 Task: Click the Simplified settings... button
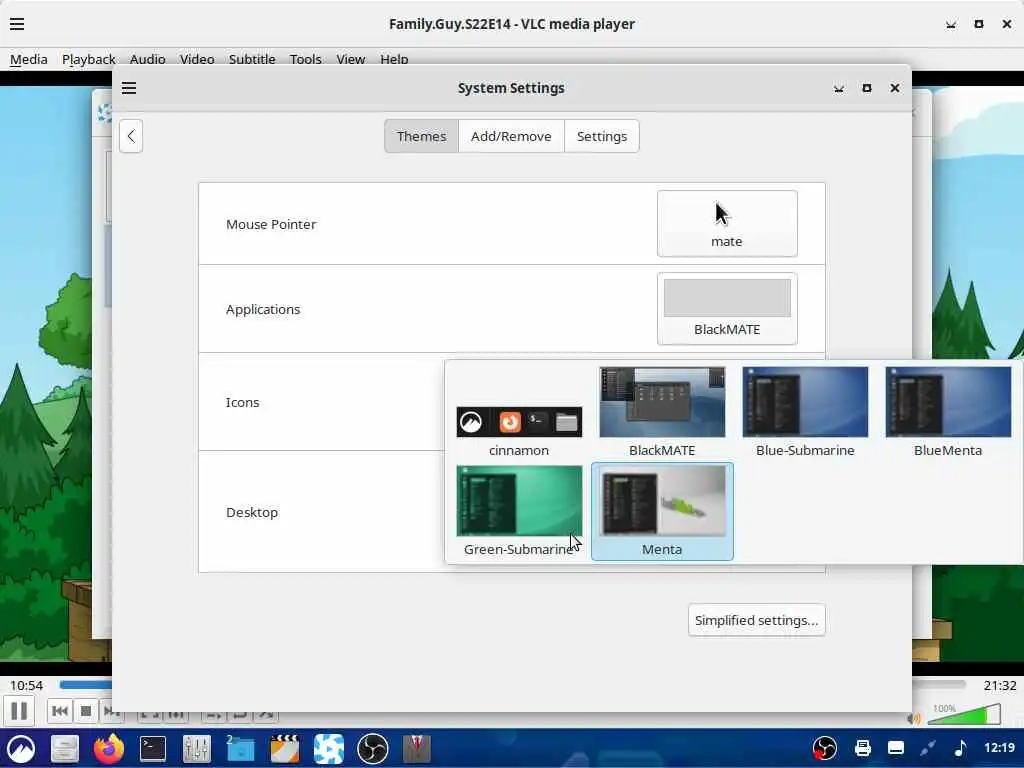[x=756, y=620]
